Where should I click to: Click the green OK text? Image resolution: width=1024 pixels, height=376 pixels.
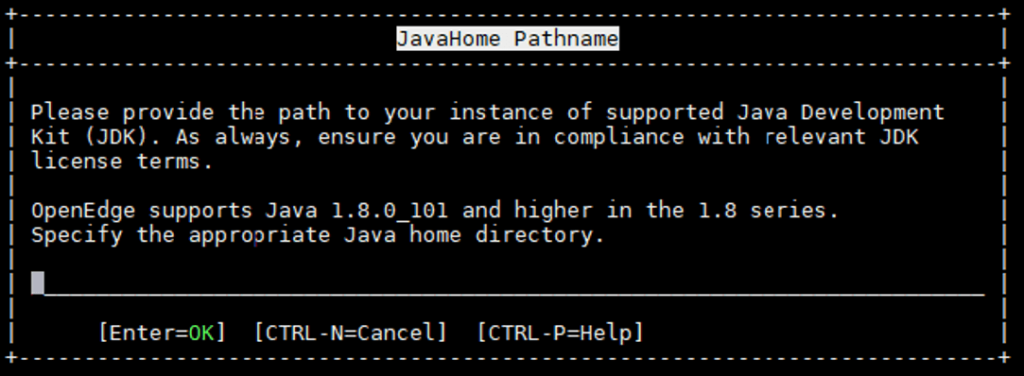tap(201, 333)
